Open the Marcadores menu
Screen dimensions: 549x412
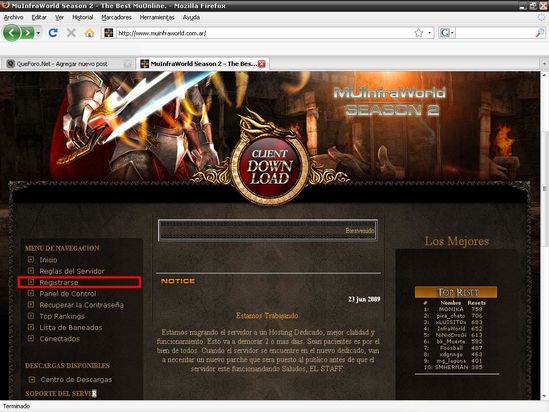tap(116, 17)
